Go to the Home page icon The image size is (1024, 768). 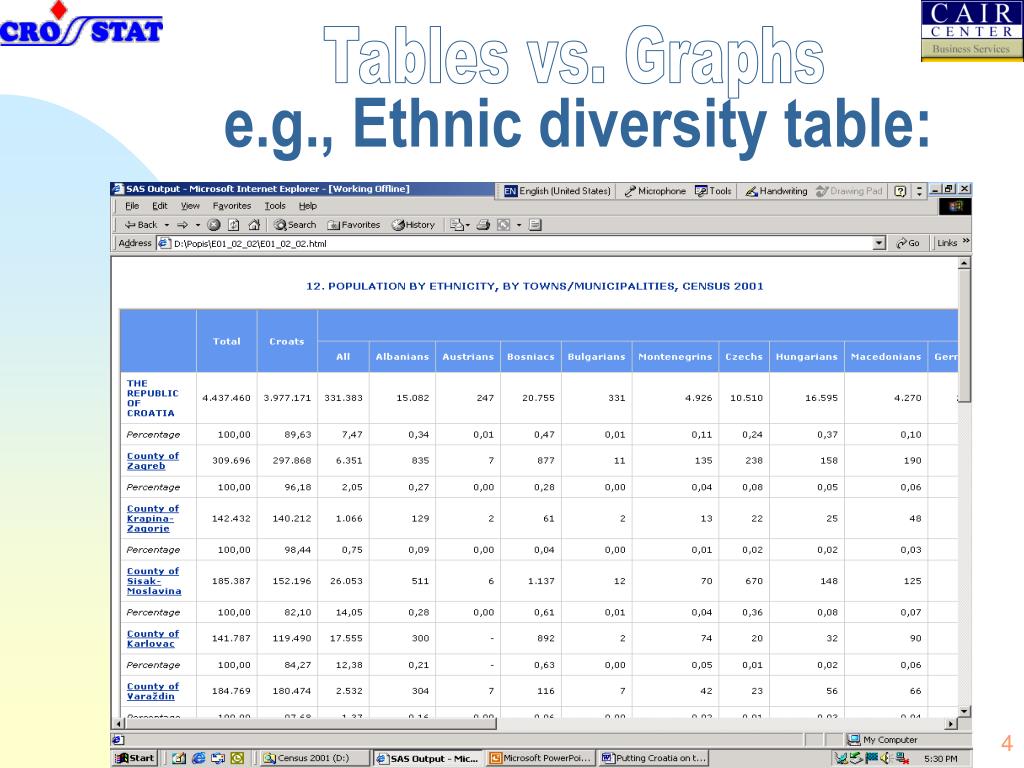tap(254, 225)
